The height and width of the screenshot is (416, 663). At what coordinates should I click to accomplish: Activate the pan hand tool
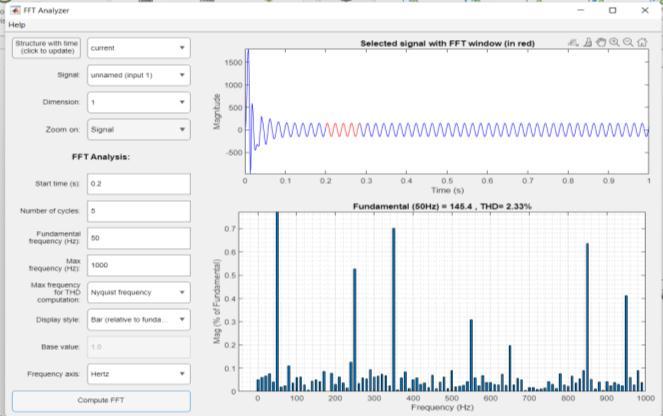(601, 42)
